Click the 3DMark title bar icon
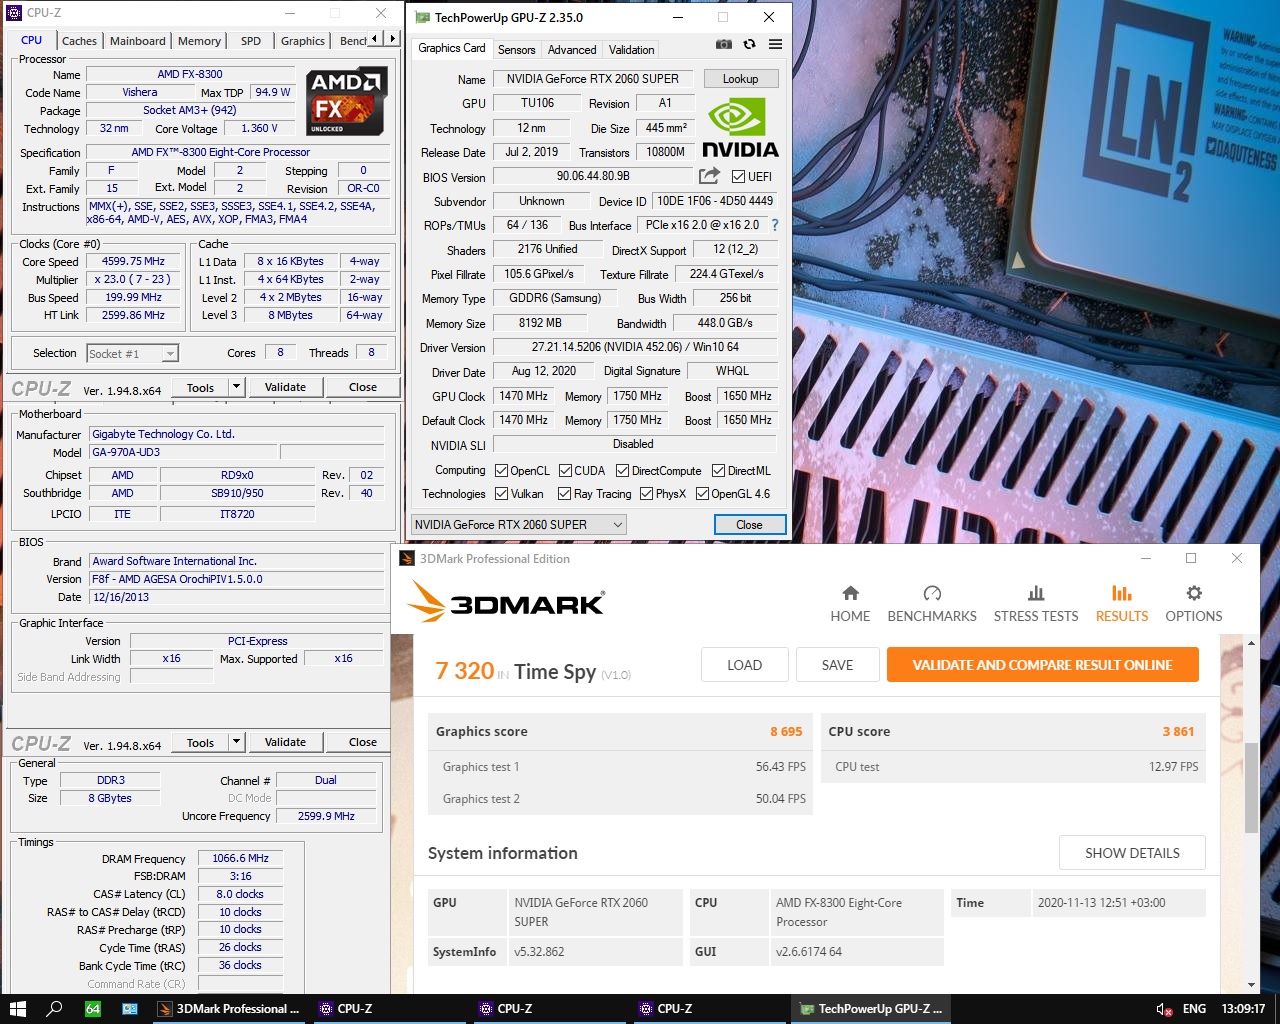1280x1024 pixels. tap(407, 558)
